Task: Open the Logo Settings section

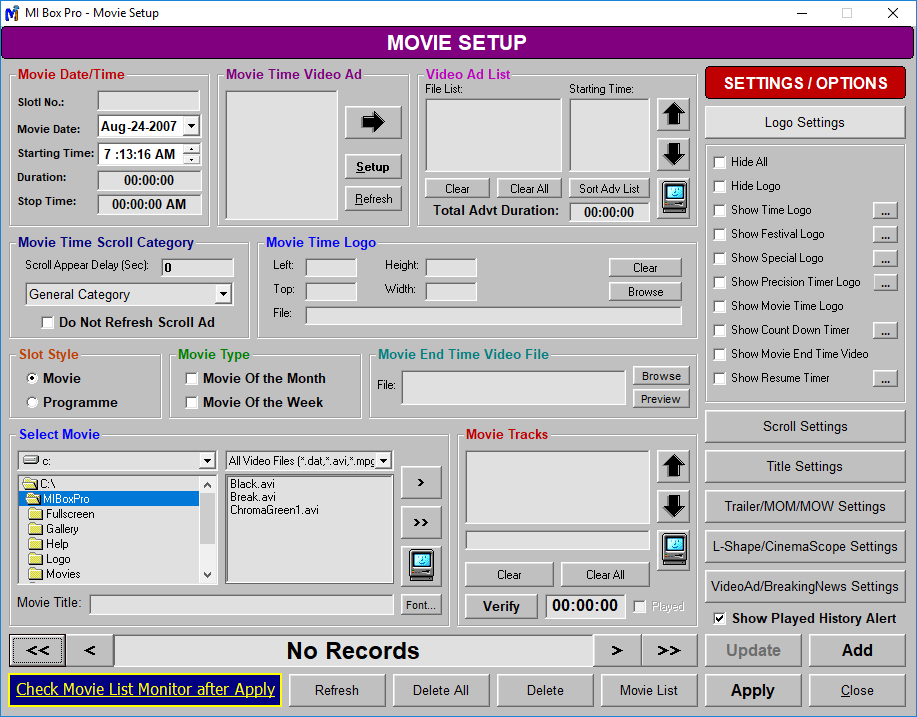Action: [805, 123]
